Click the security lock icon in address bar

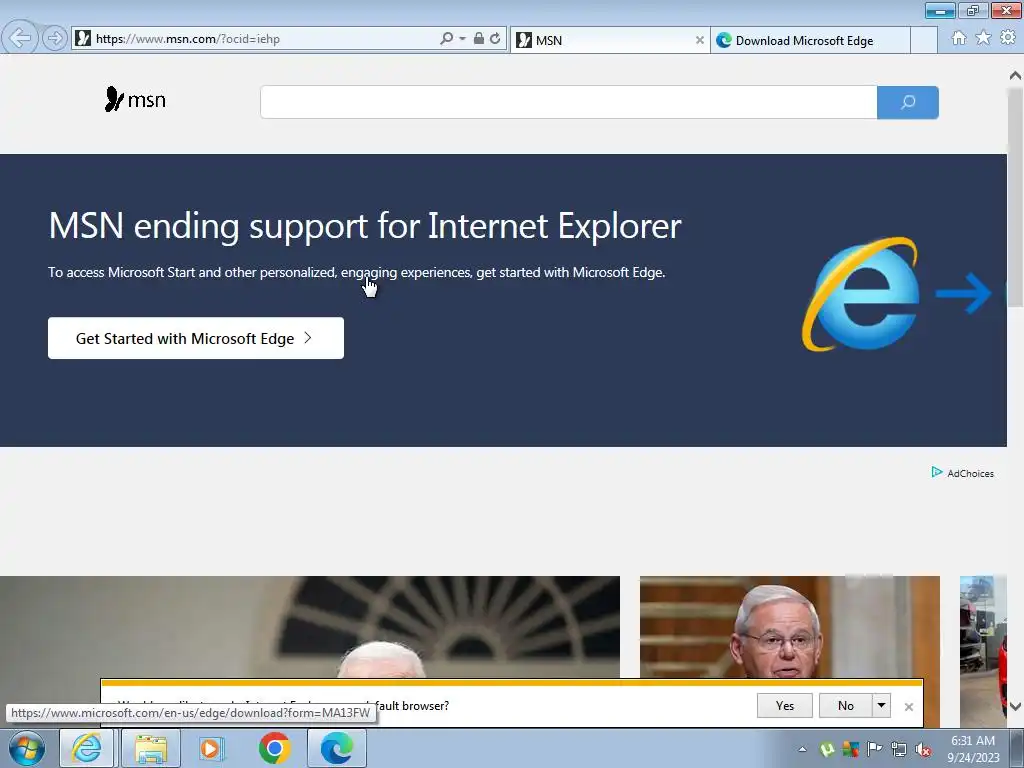coord(479,39)
